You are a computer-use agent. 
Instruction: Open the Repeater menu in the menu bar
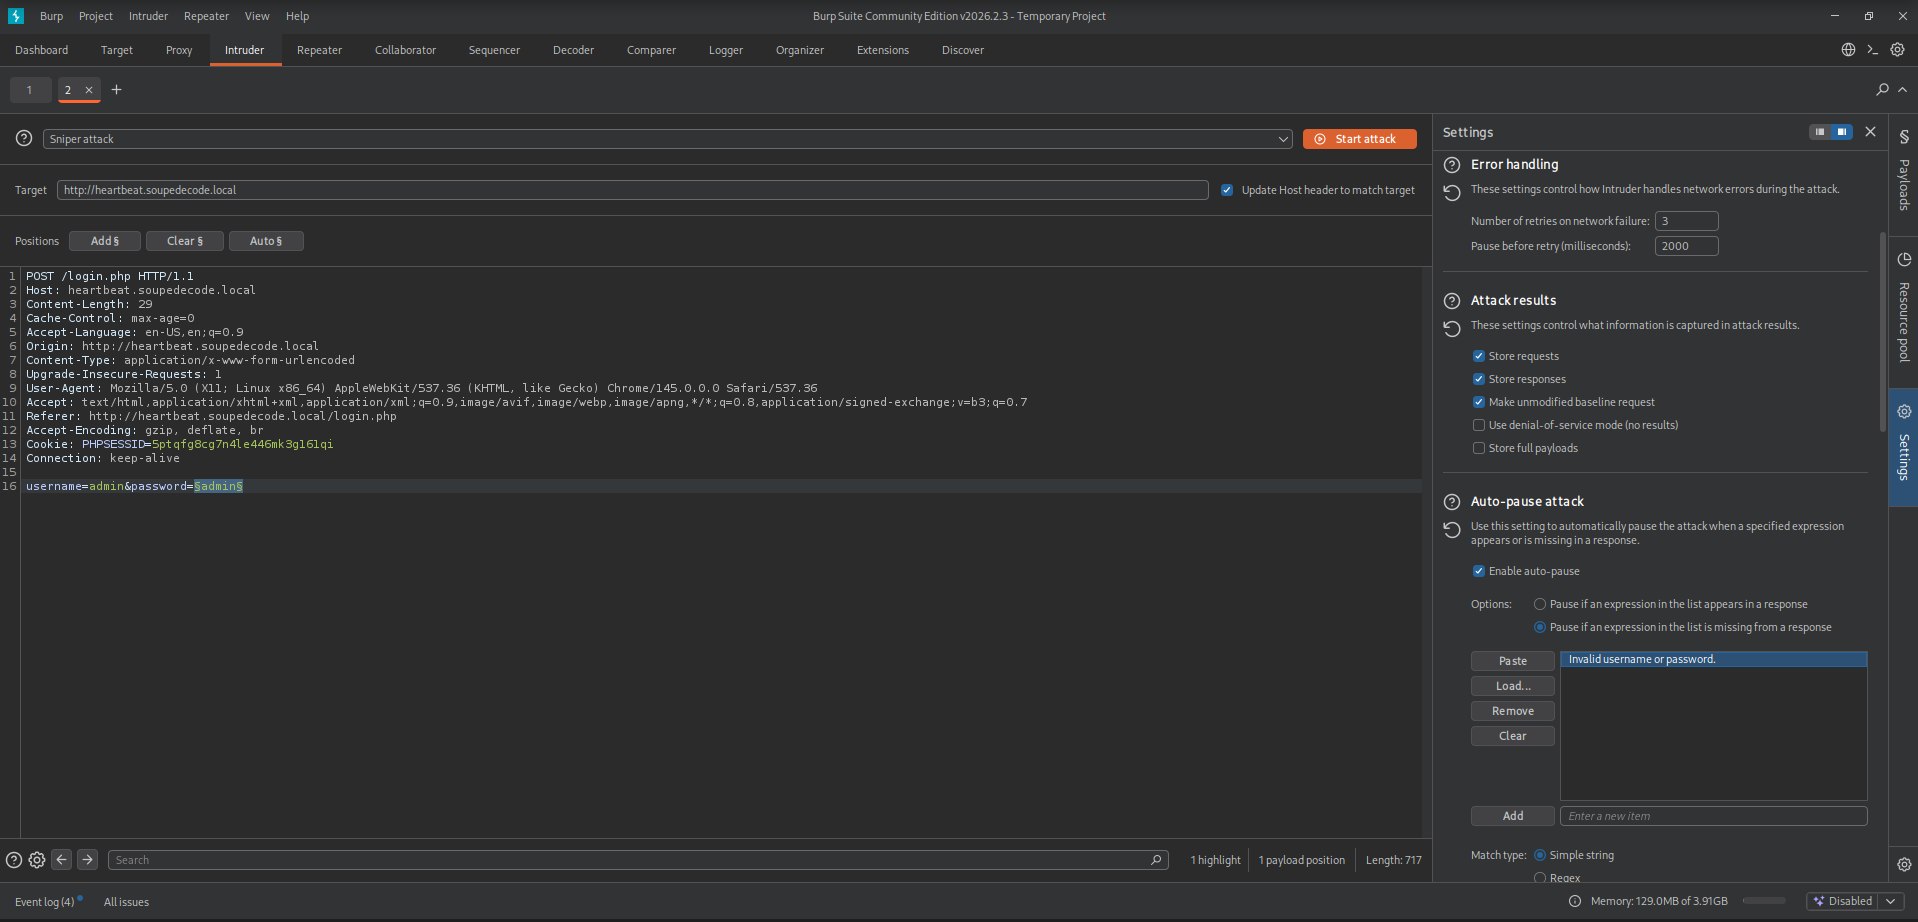pos(207,16)
